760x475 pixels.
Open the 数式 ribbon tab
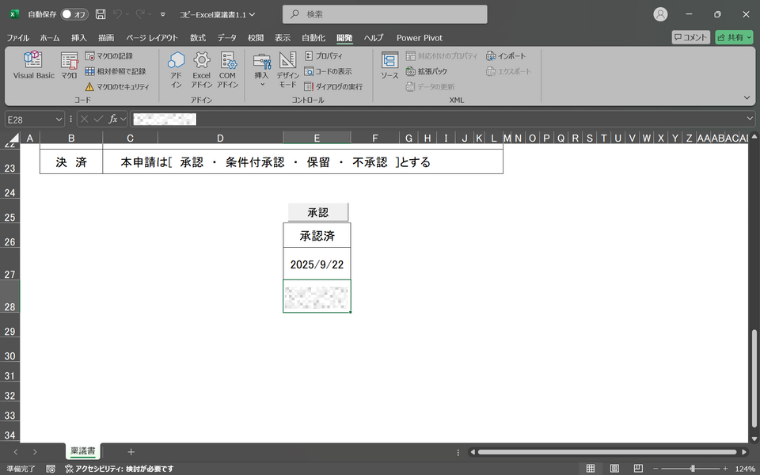pos(198,38)
